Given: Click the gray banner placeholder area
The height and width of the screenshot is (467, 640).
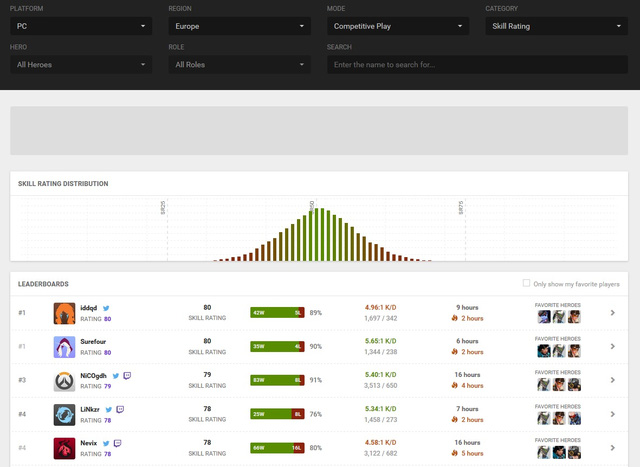Looking at the screenshot, I should [319, 131].
